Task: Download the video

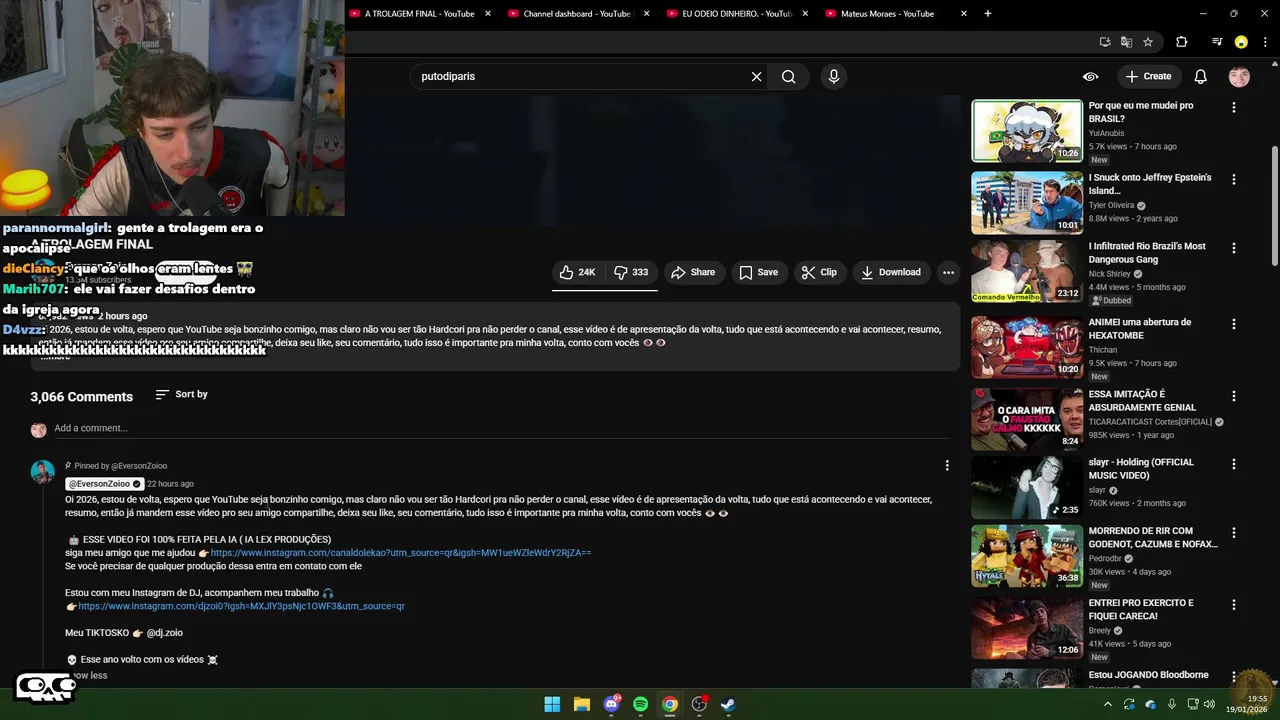Action: pos(890,272)
